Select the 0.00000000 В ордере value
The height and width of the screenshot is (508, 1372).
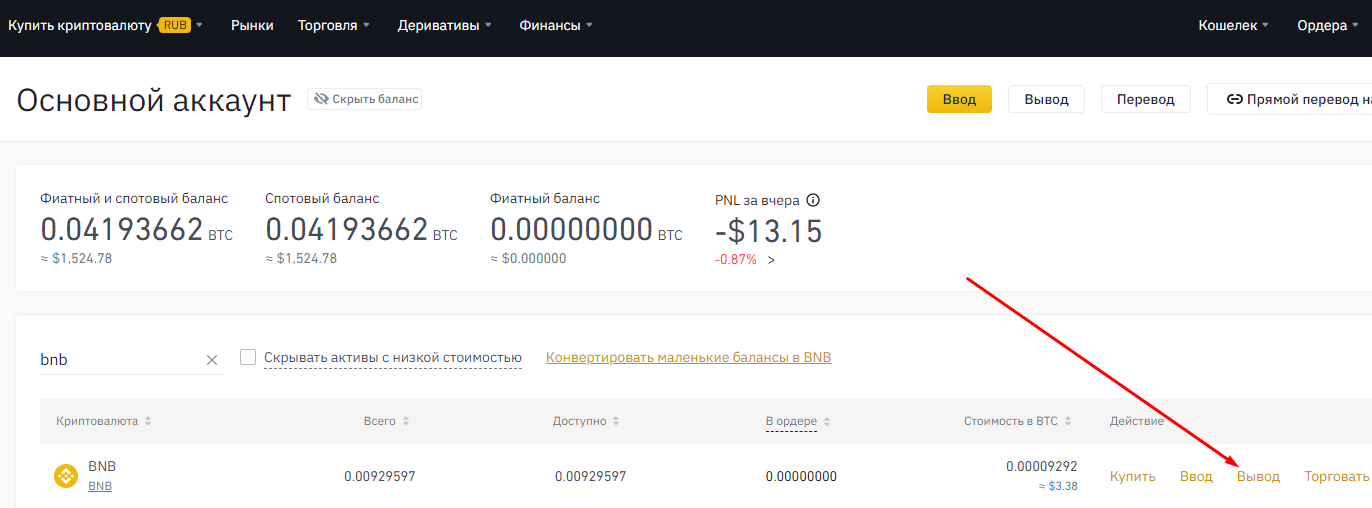coord(801,476)
